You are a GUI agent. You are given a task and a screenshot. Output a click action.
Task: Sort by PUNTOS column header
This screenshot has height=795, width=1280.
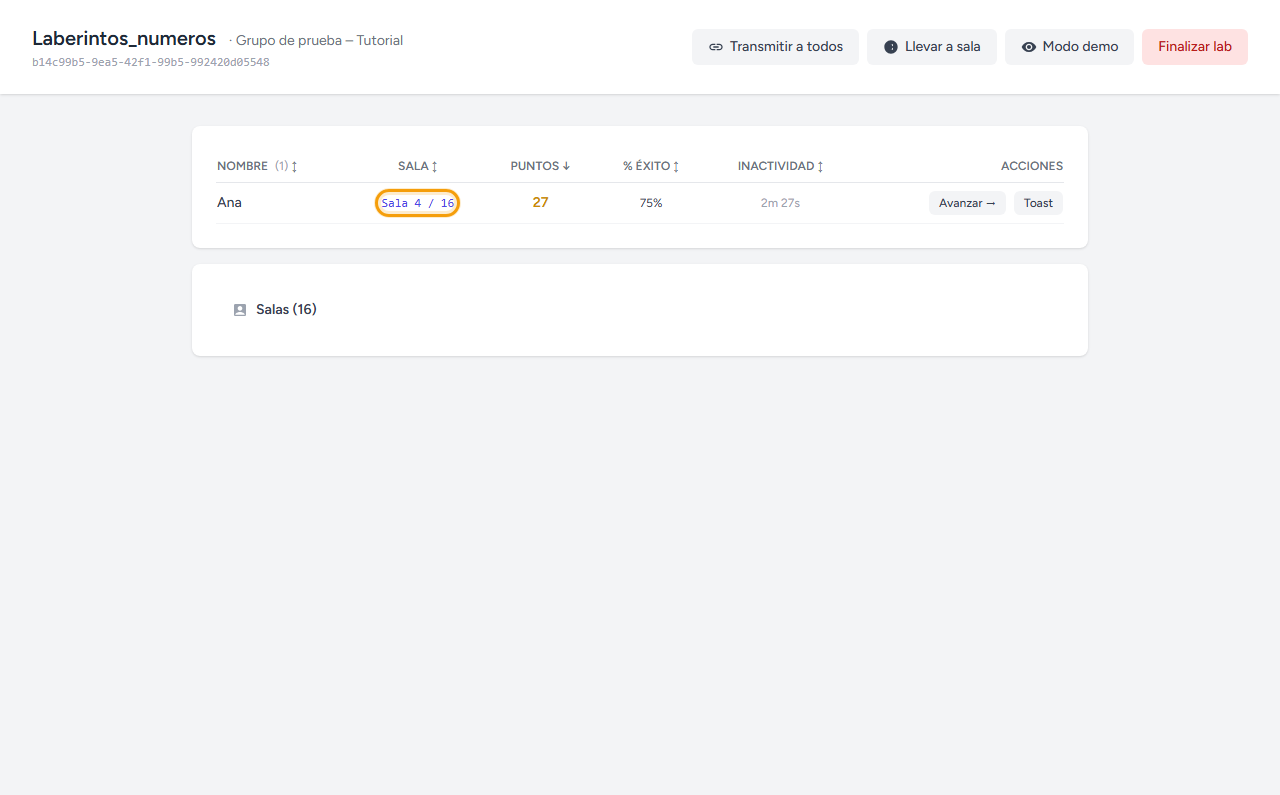pyautogui.click(x=540, y=166)
